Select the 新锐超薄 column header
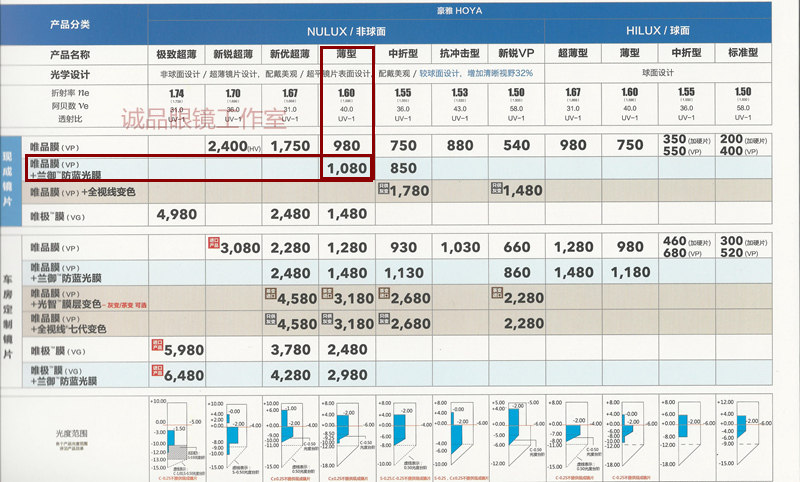 click(x=233, y=54)
